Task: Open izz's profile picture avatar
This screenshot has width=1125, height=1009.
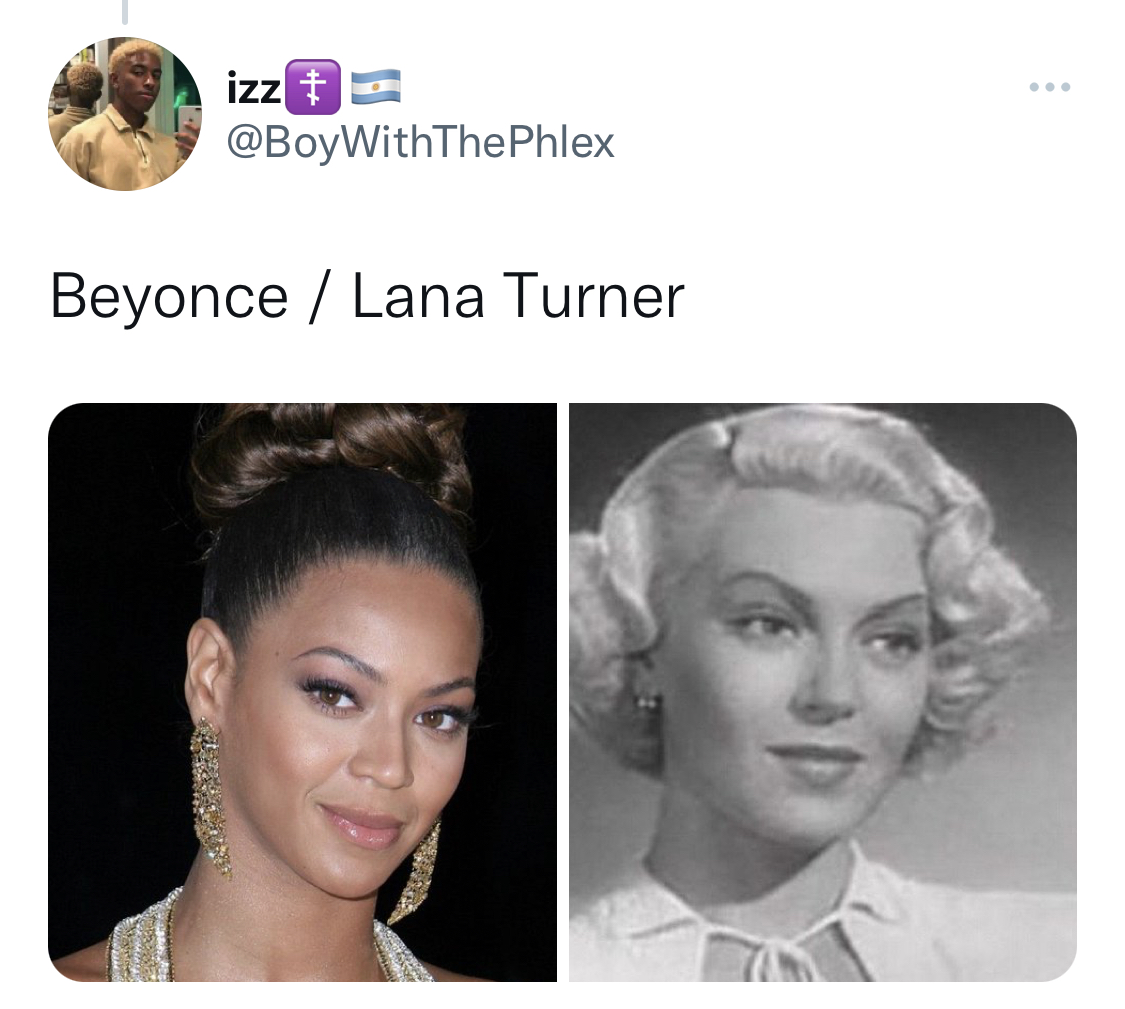Action: click(125, 114)
